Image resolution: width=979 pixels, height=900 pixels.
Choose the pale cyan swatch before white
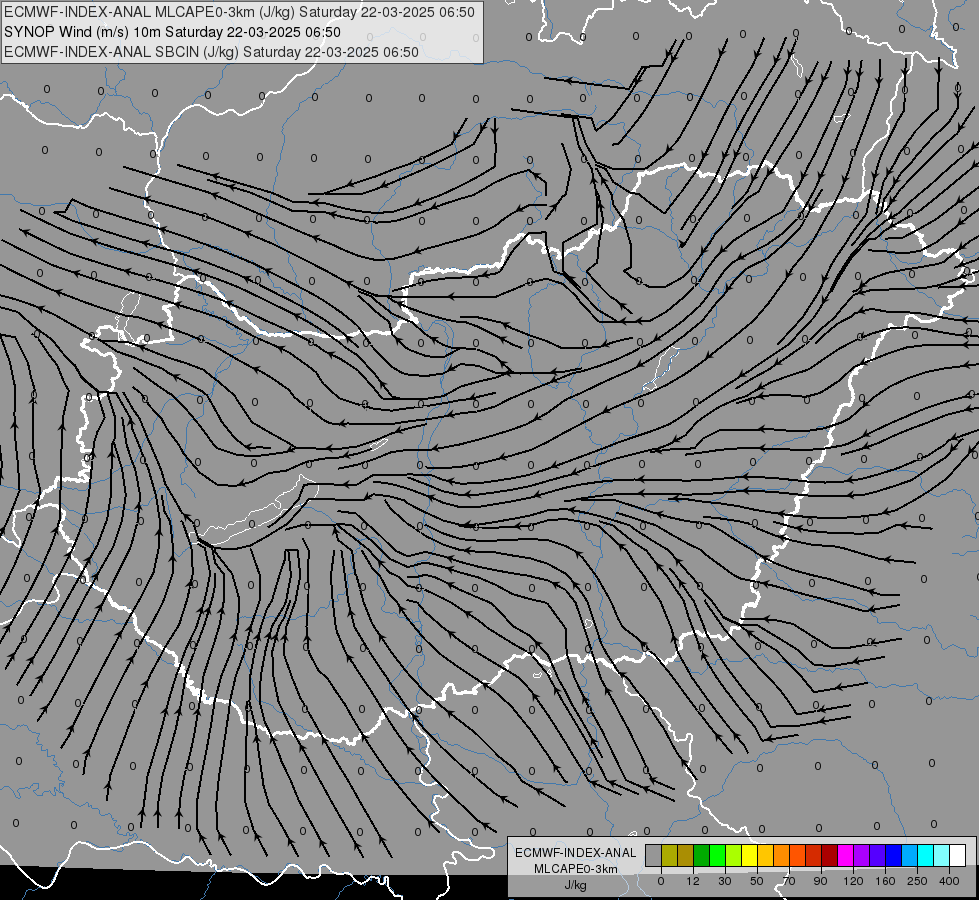(x=942, y=855)
